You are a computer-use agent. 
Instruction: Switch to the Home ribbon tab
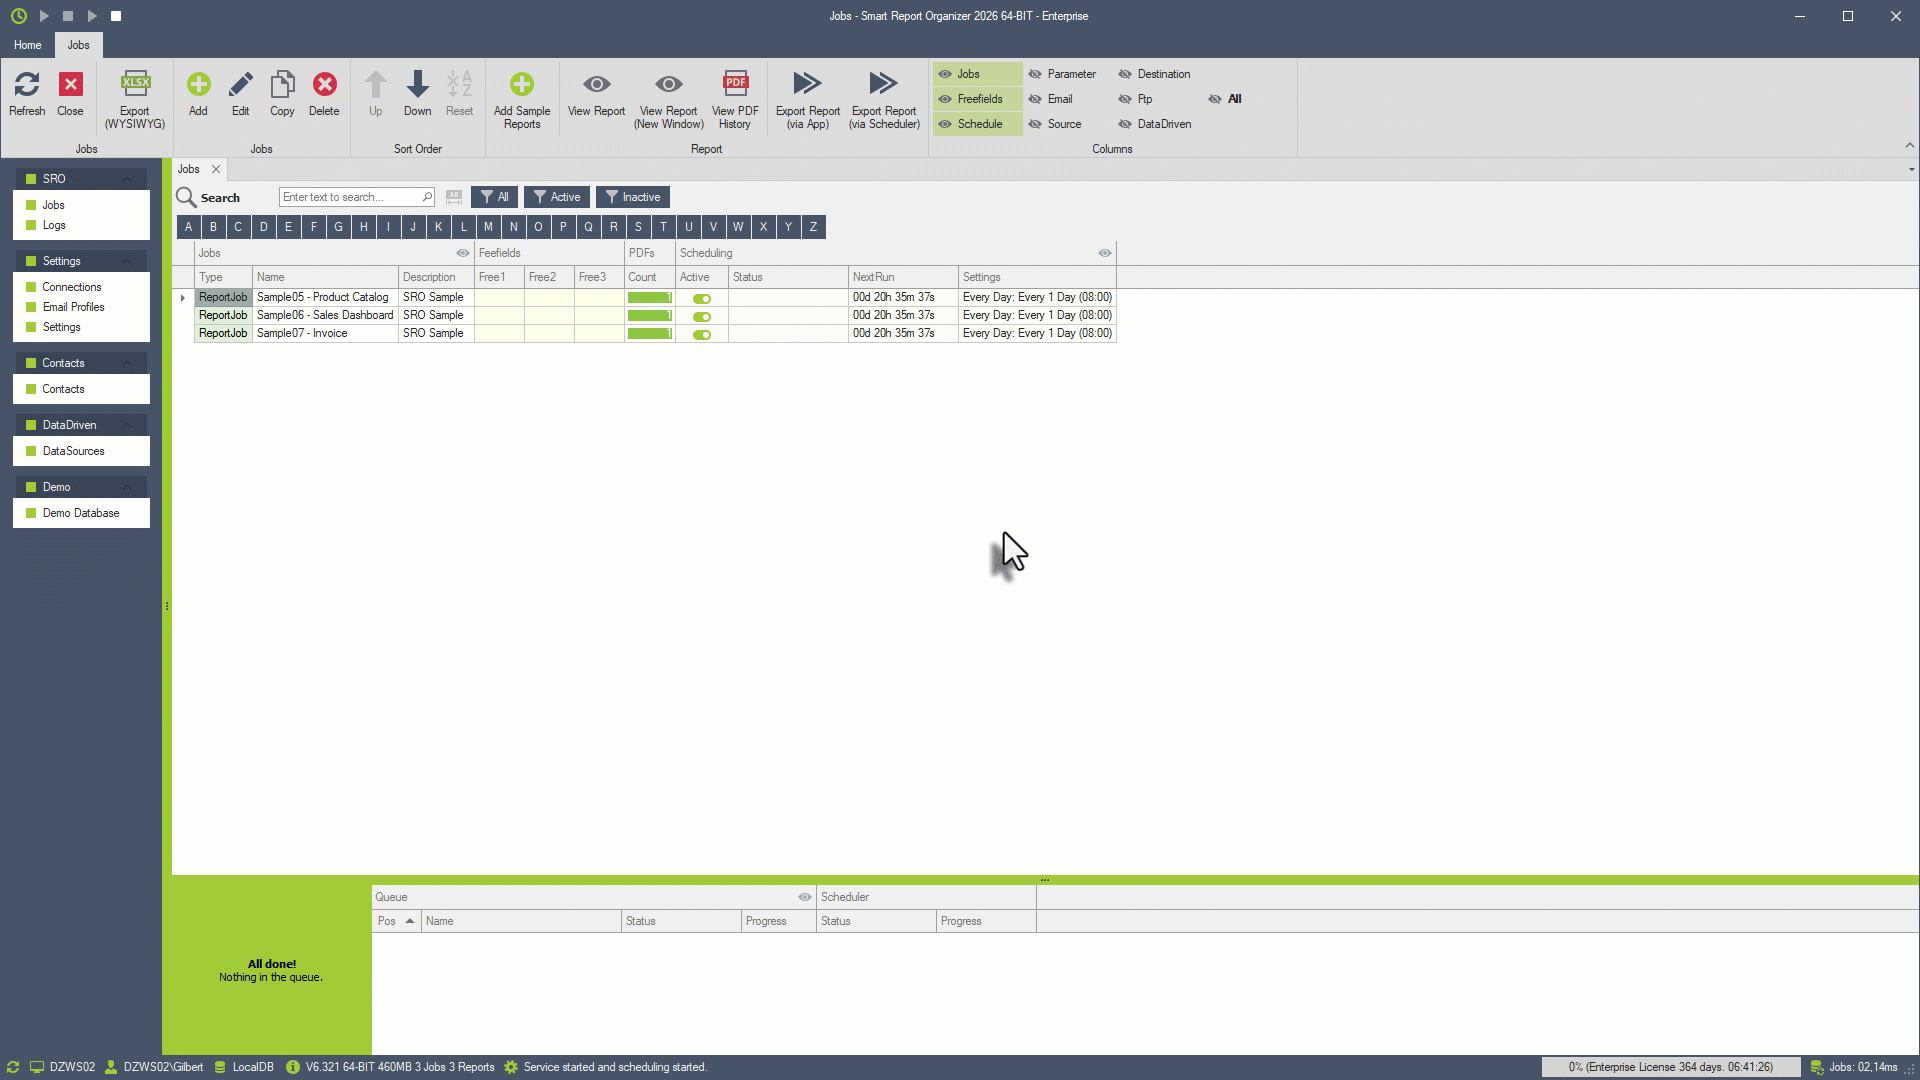28,45
